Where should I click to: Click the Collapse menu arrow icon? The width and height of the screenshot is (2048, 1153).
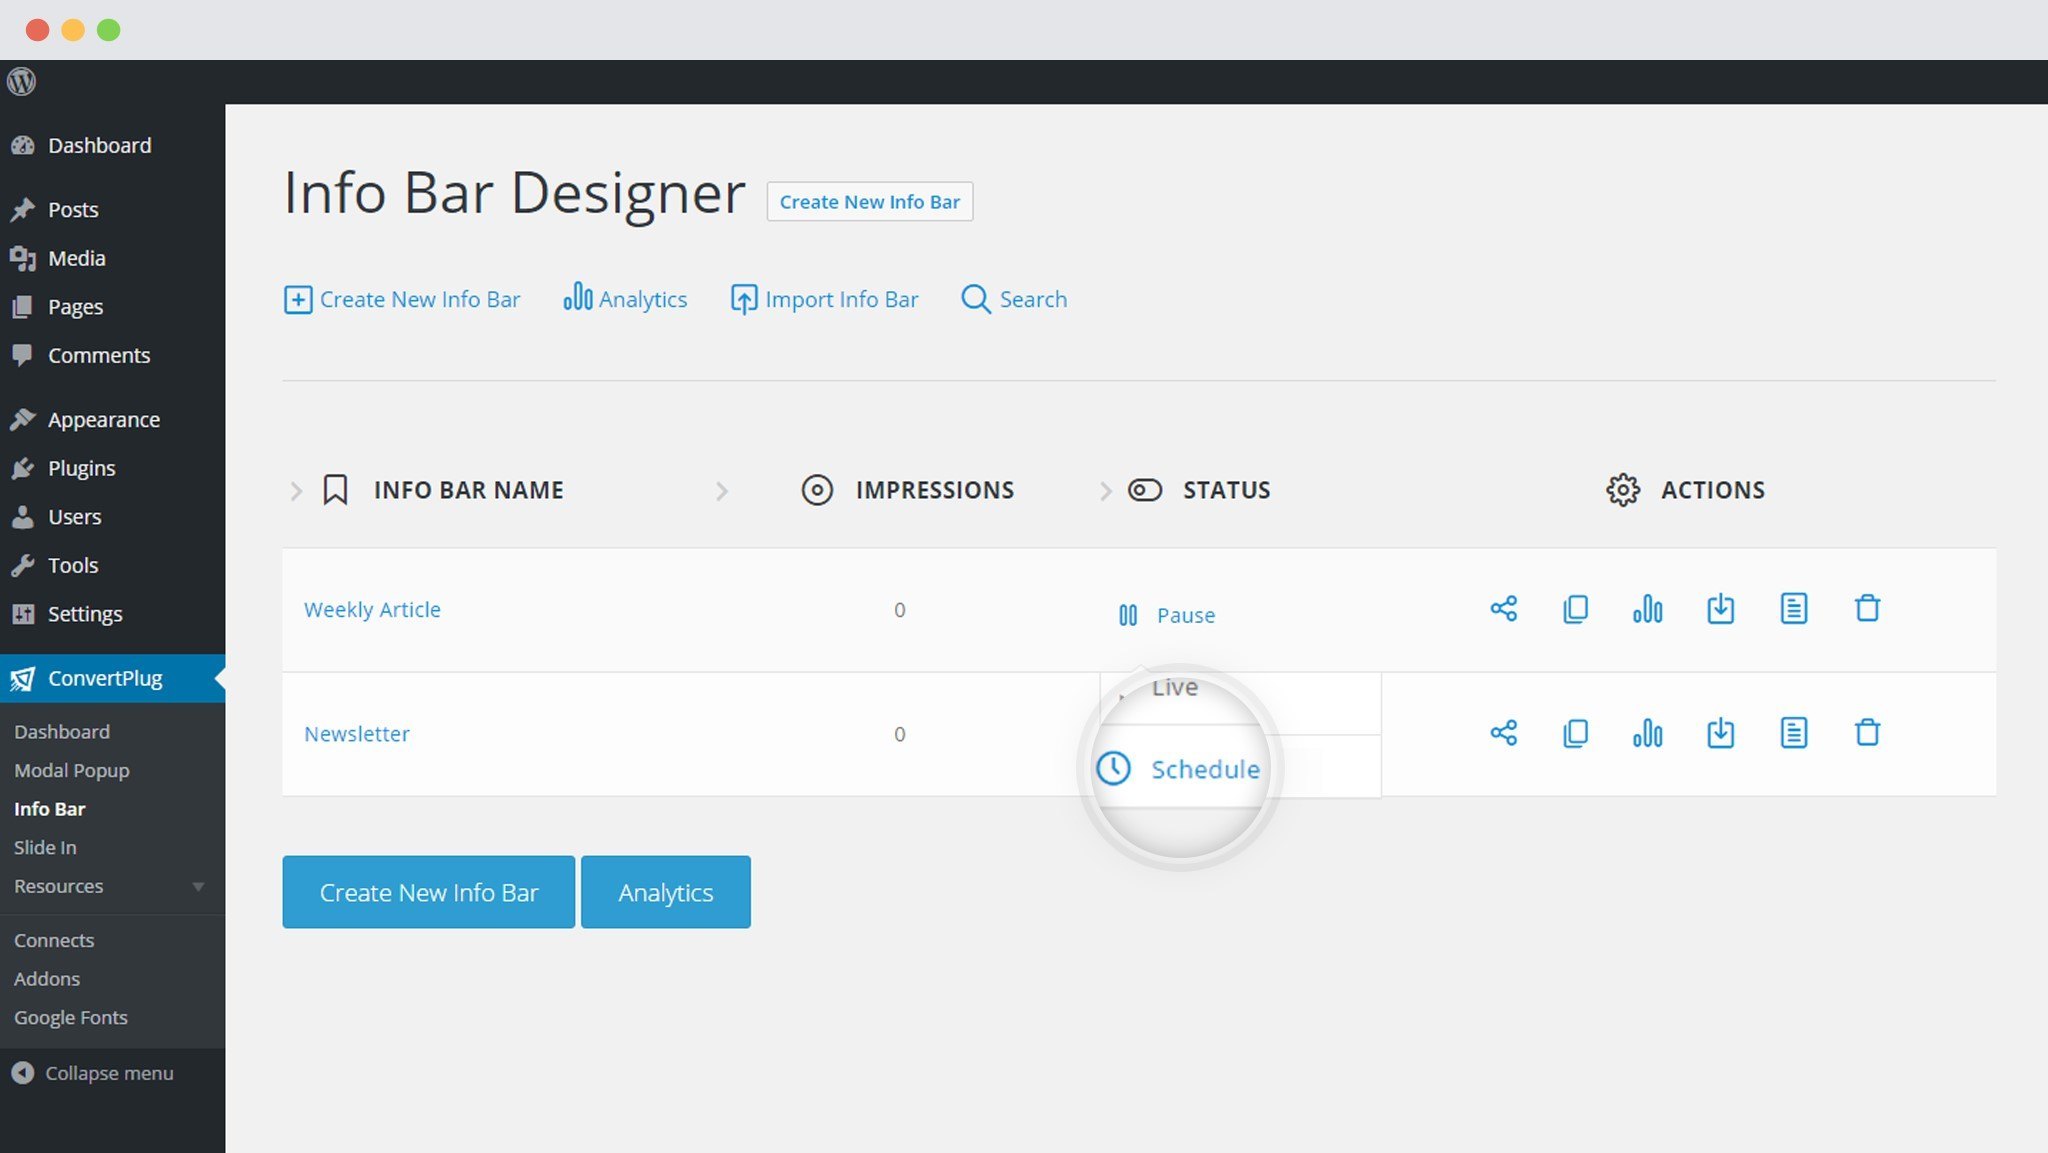(x=22, y=1073)
